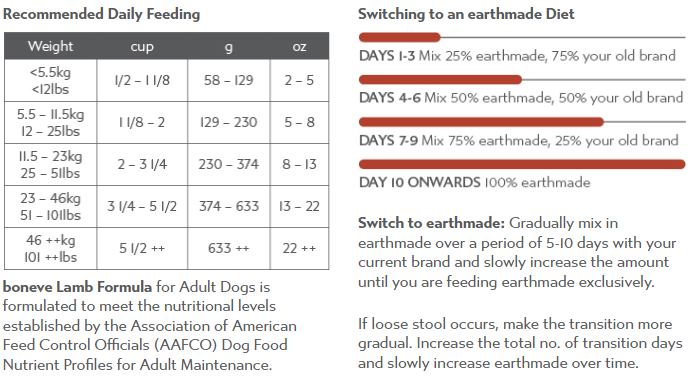
Task: Click the bold boneve Lamb Formula text
Action: coord(77,287)
